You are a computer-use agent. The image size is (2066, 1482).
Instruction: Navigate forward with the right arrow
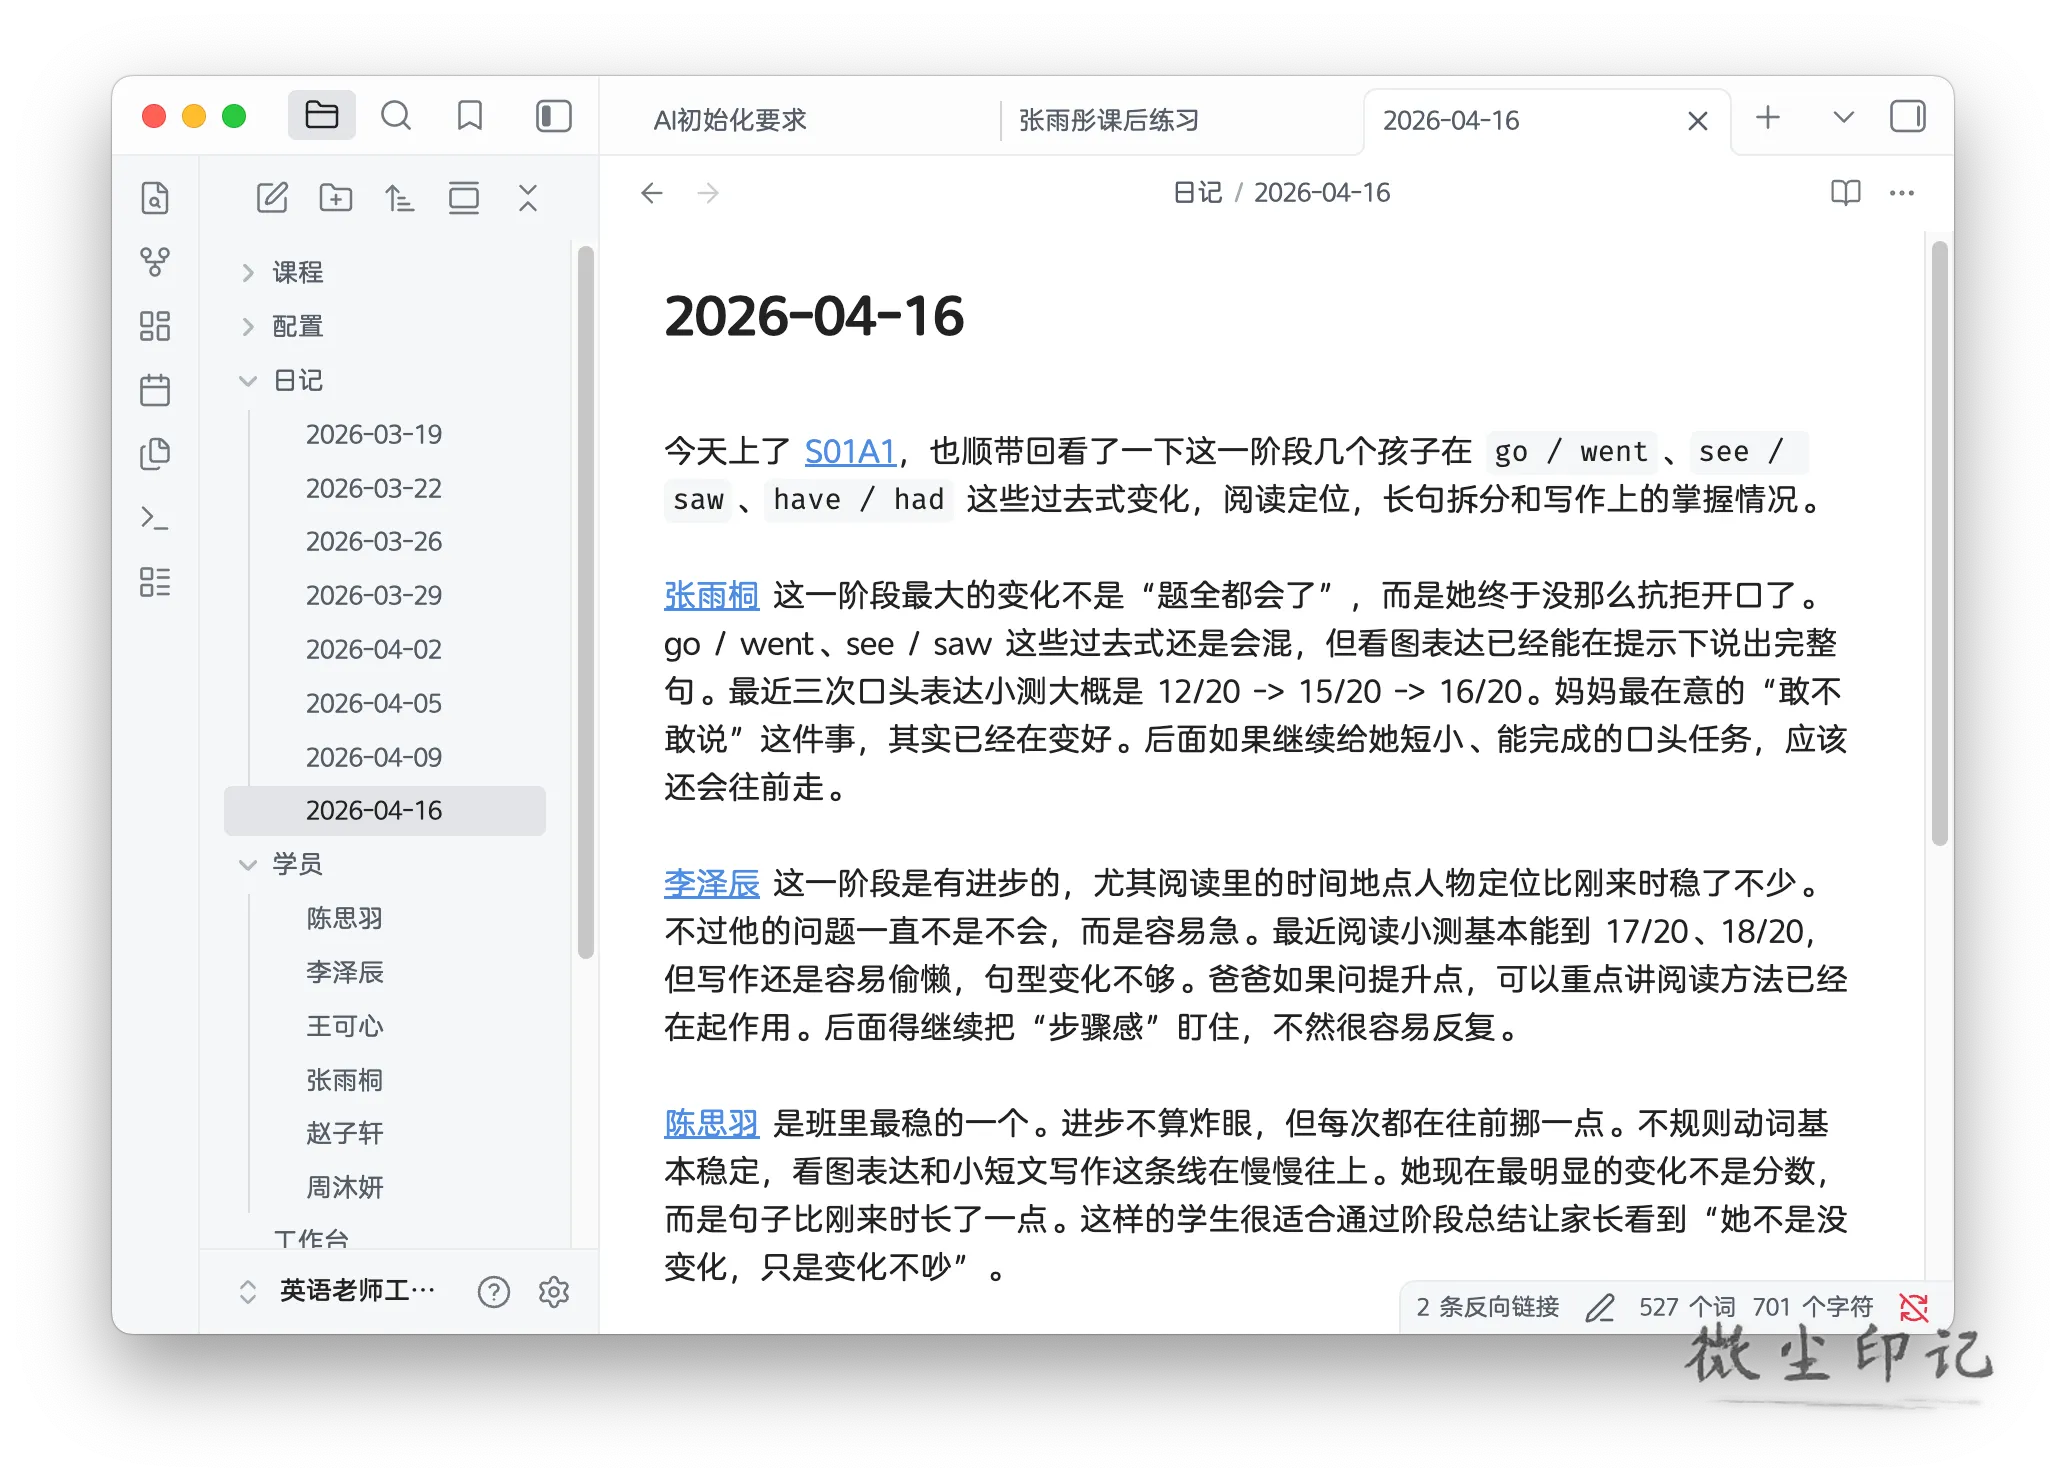(x=708, y=193)
